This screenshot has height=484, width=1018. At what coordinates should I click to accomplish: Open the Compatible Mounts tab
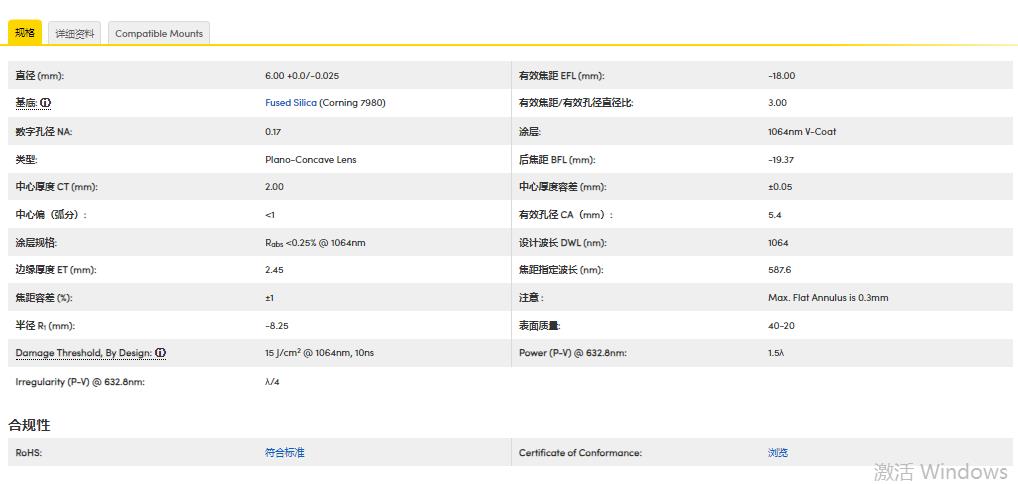pos(159,33)
